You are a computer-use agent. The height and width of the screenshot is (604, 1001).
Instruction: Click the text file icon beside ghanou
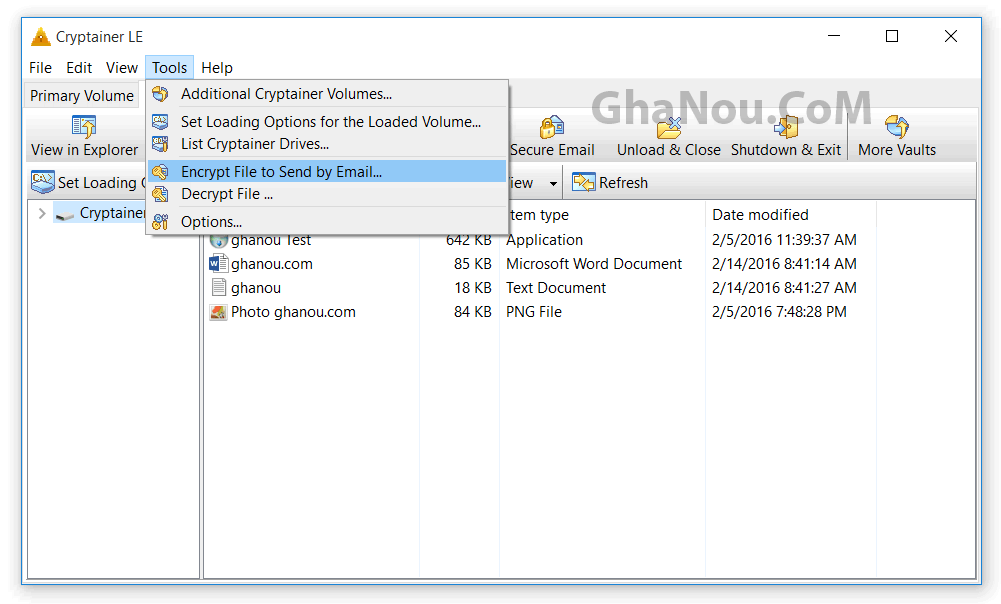click(218, 288)
